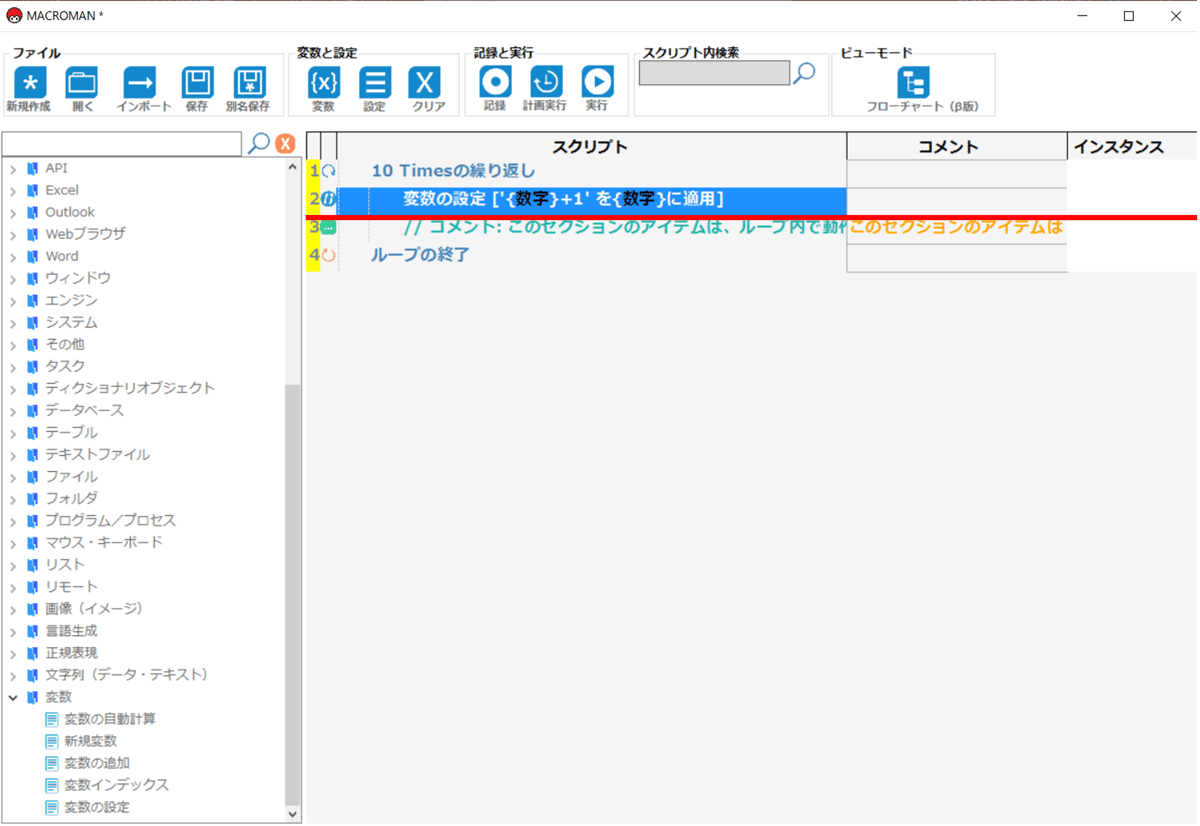Click the 開く (open) folder icon
This screenshot has width=1200, height=826.
click(82, 82)
